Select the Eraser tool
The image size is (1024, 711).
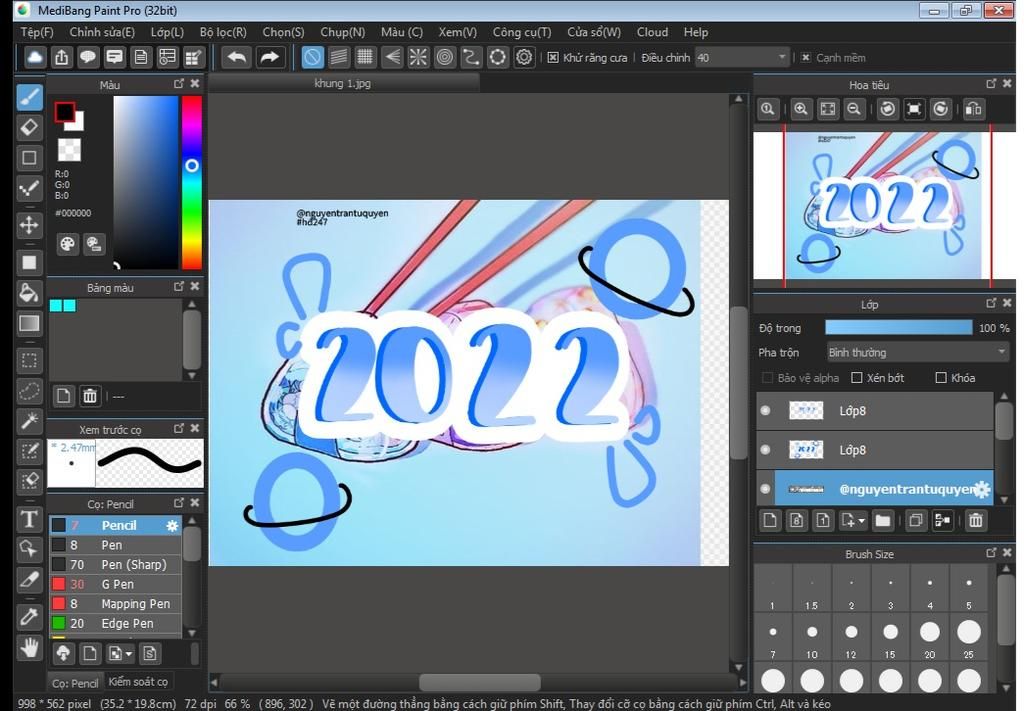pyautogui.click(x=29, y=128)
